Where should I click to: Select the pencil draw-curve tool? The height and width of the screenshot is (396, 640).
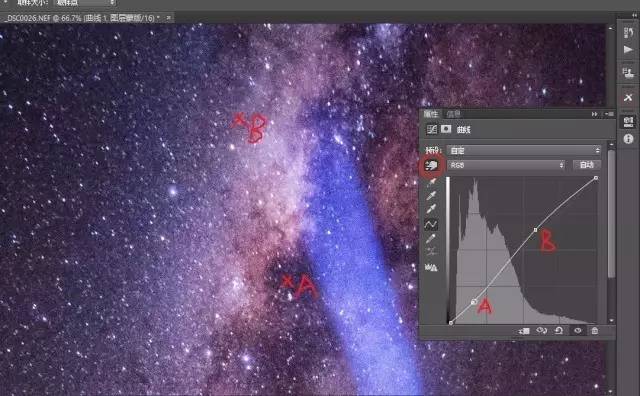click(431, 238)
